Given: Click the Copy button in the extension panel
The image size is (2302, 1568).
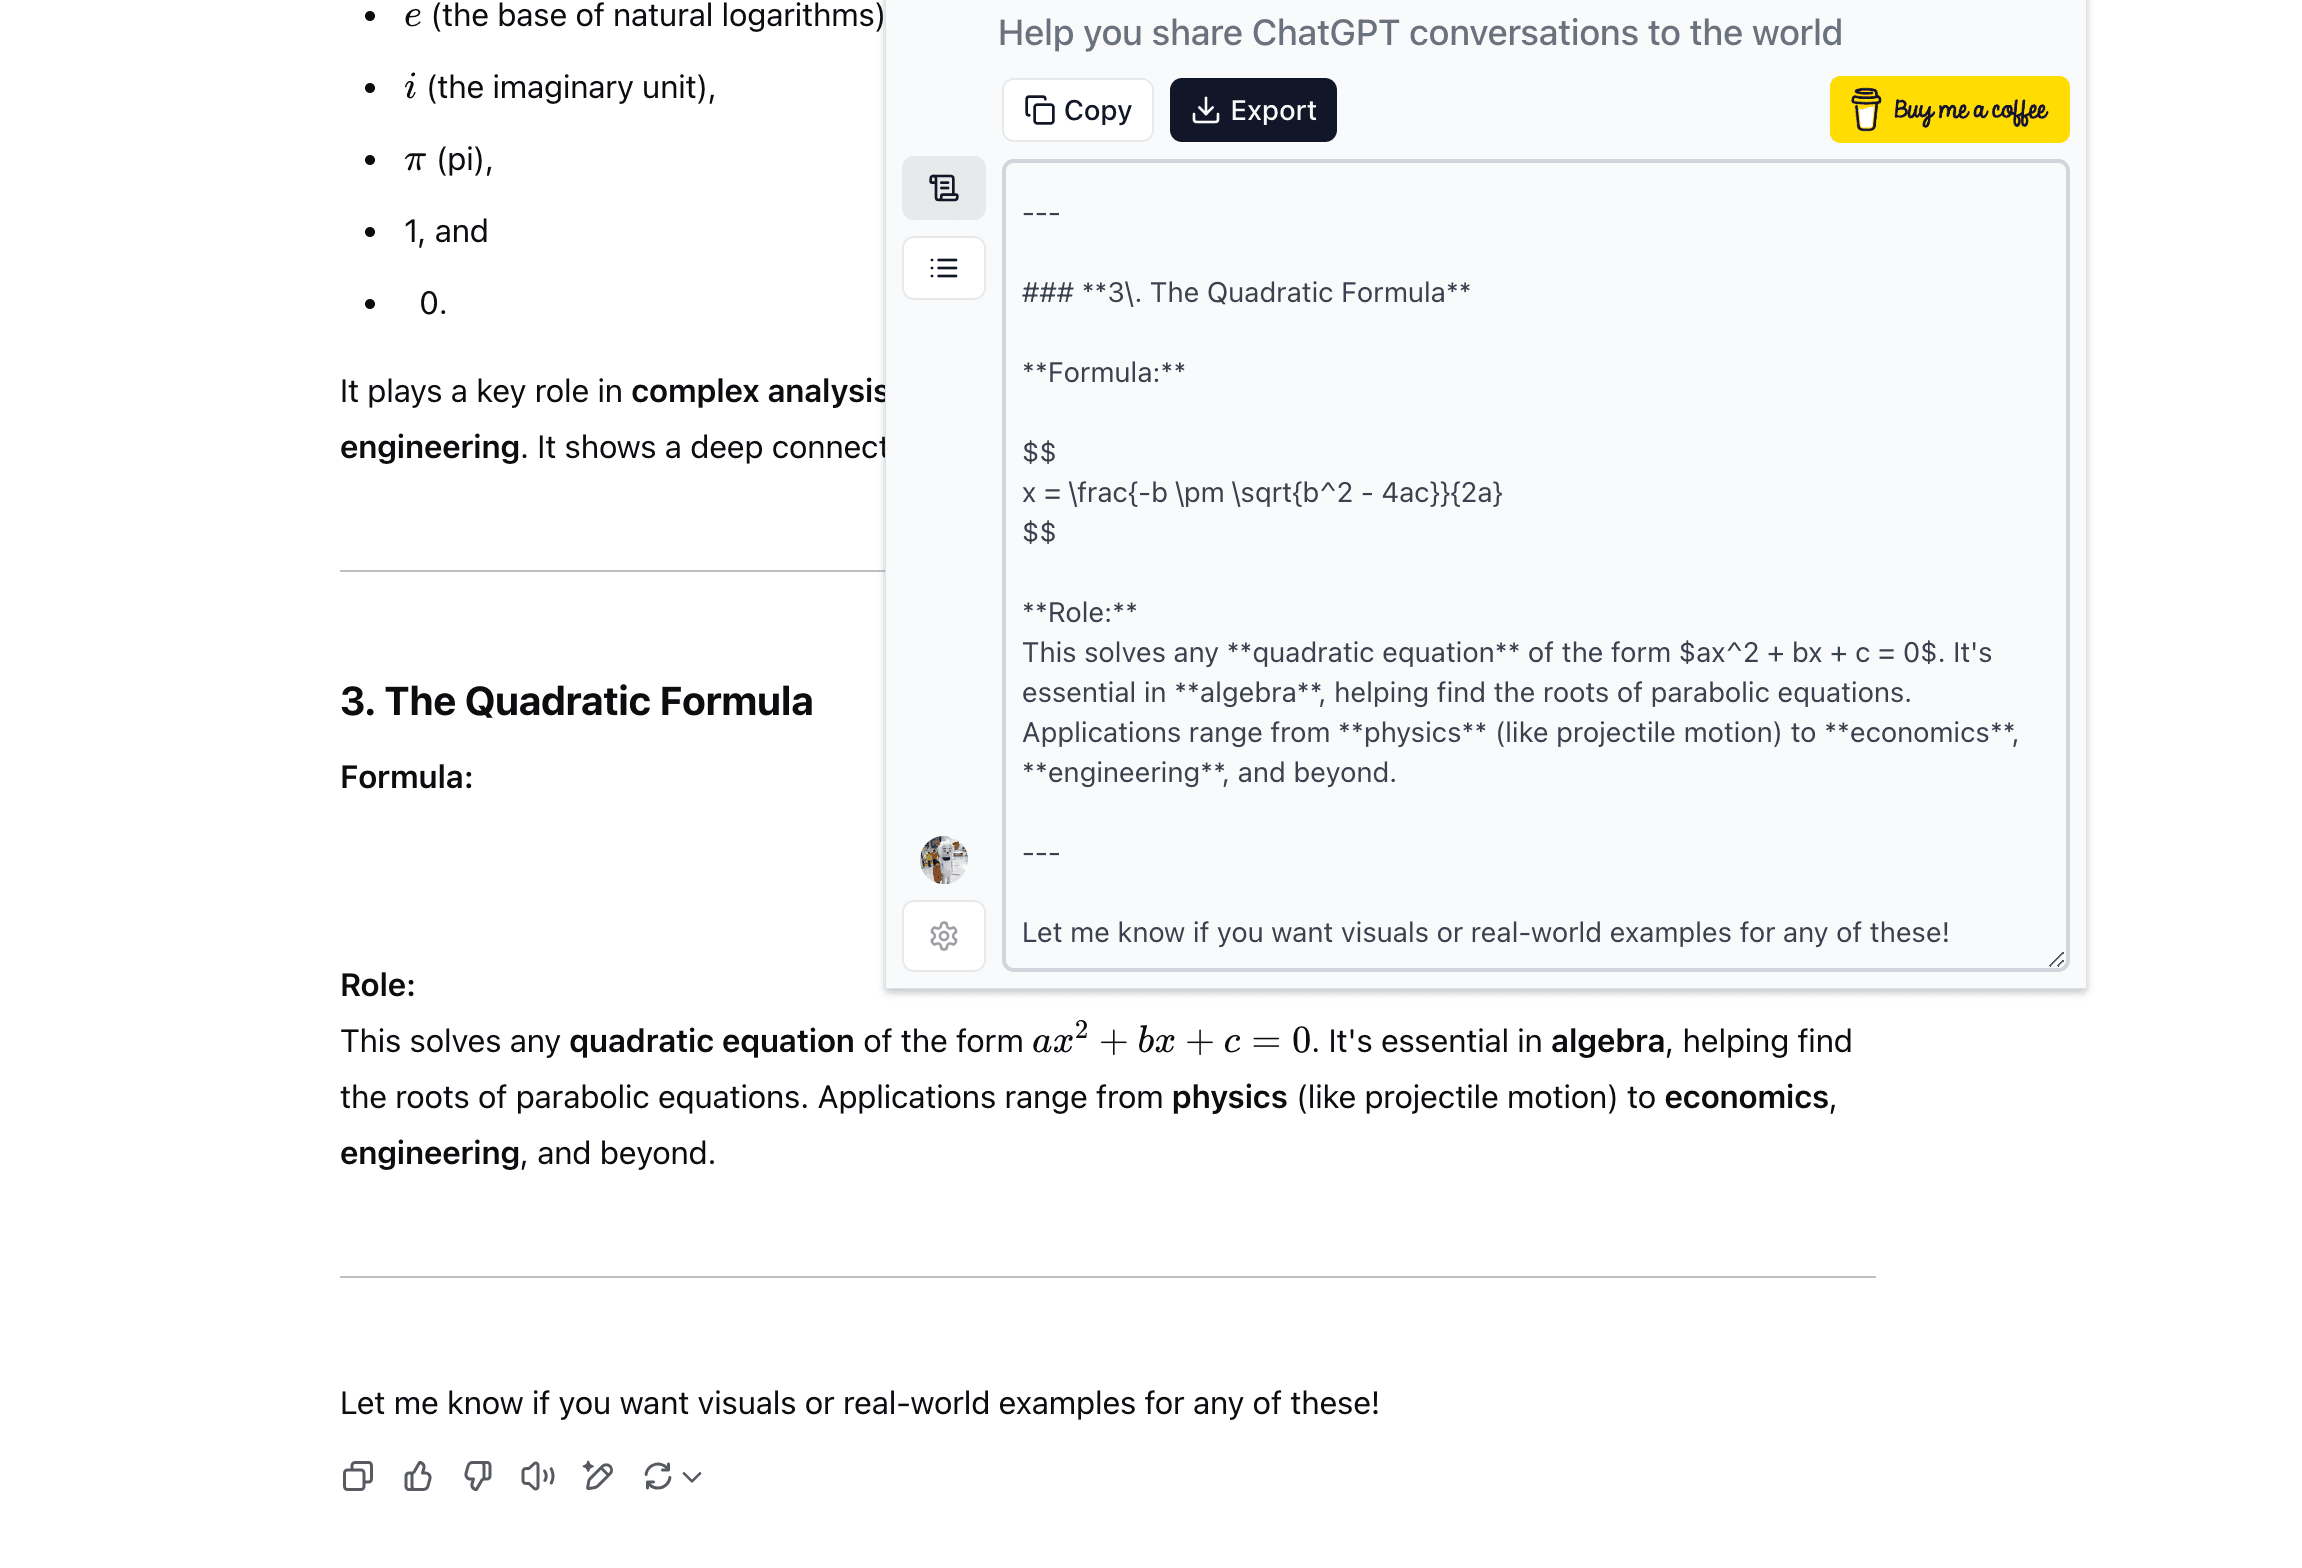Looking at the screenshot, I should pyautogui.click(x=1078, y=110).
